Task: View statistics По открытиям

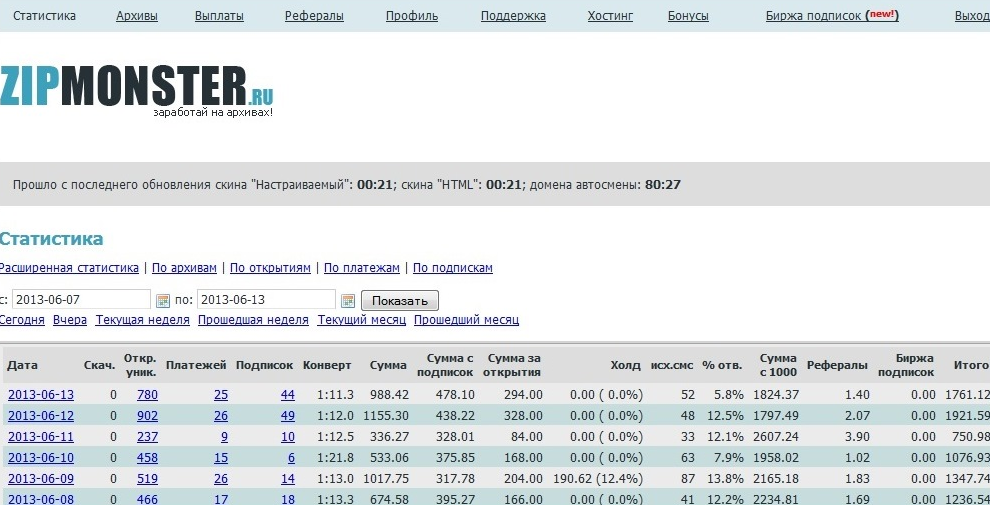Action: click(270, 268)
